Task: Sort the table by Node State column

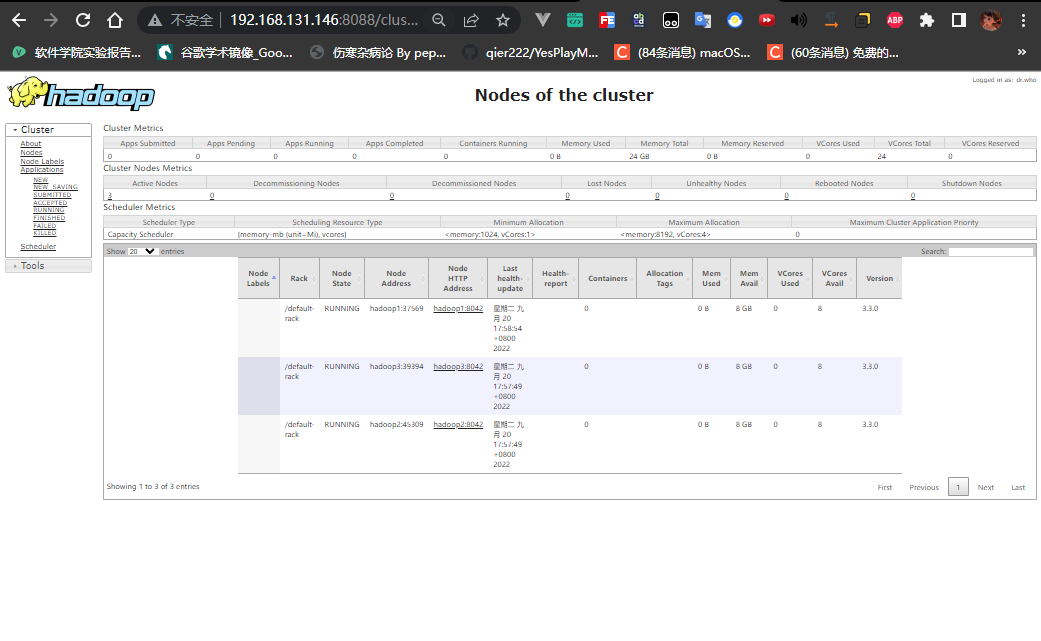Action: coord(341,278)
